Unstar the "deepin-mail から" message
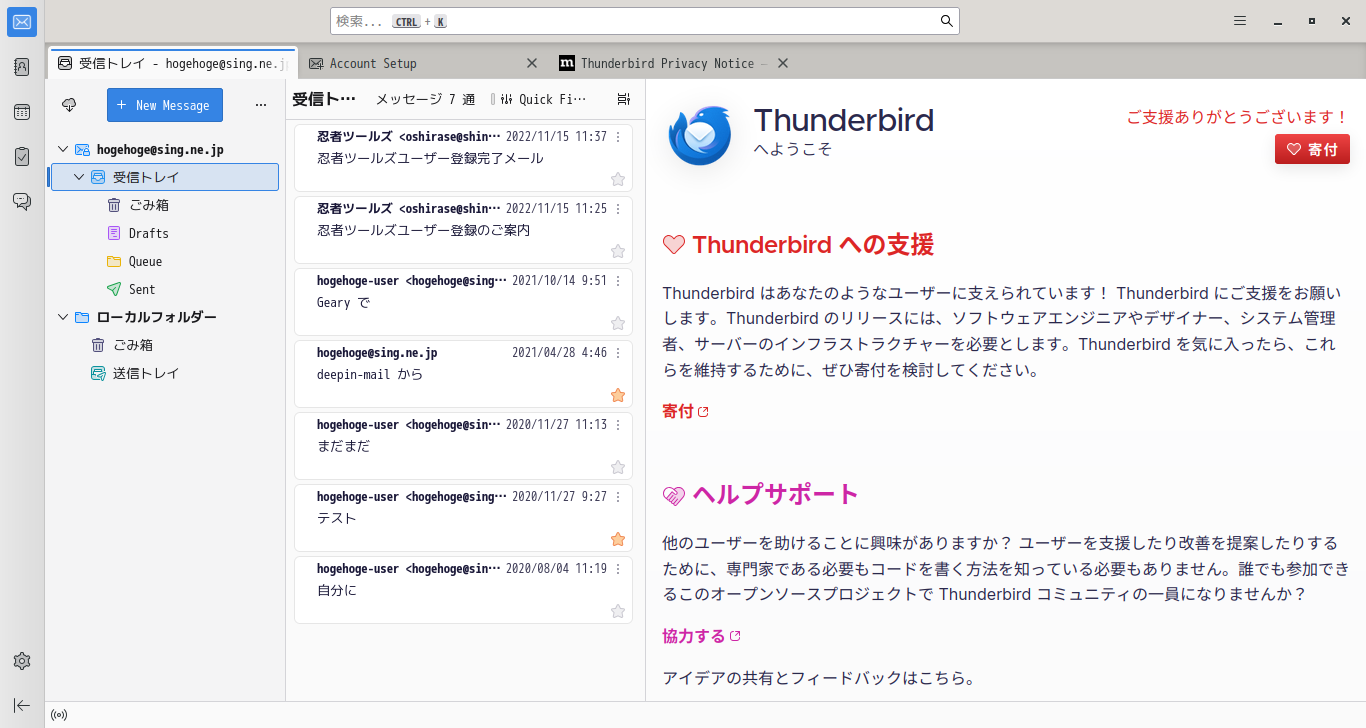The width and height of the screenshot is (1366, 728). pyautogui.click(x=618, y=395)
